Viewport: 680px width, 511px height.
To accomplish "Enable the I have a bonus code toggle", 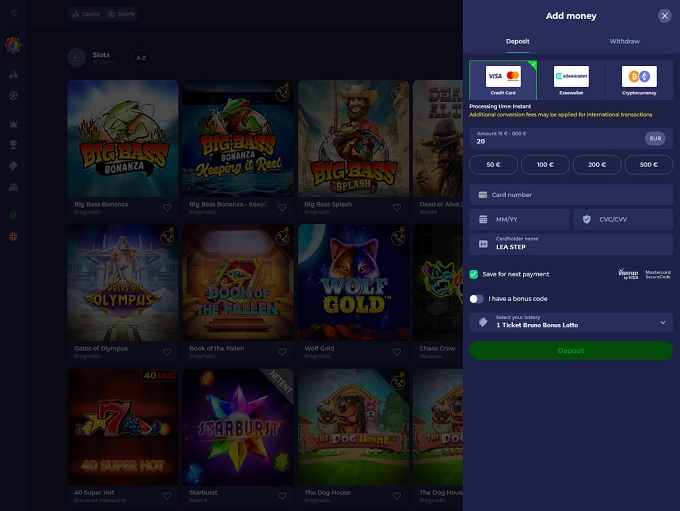I will (x=477, y=298).
